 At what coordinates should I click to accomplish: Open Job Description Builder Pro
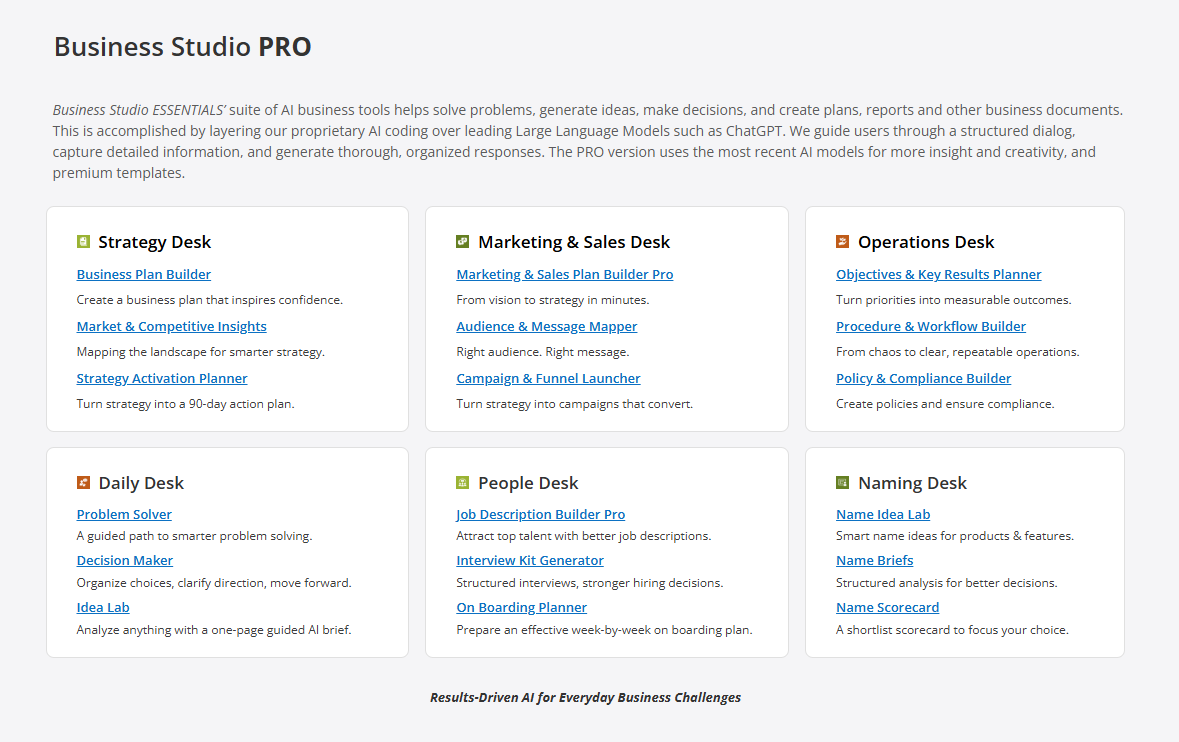(541, 514)
